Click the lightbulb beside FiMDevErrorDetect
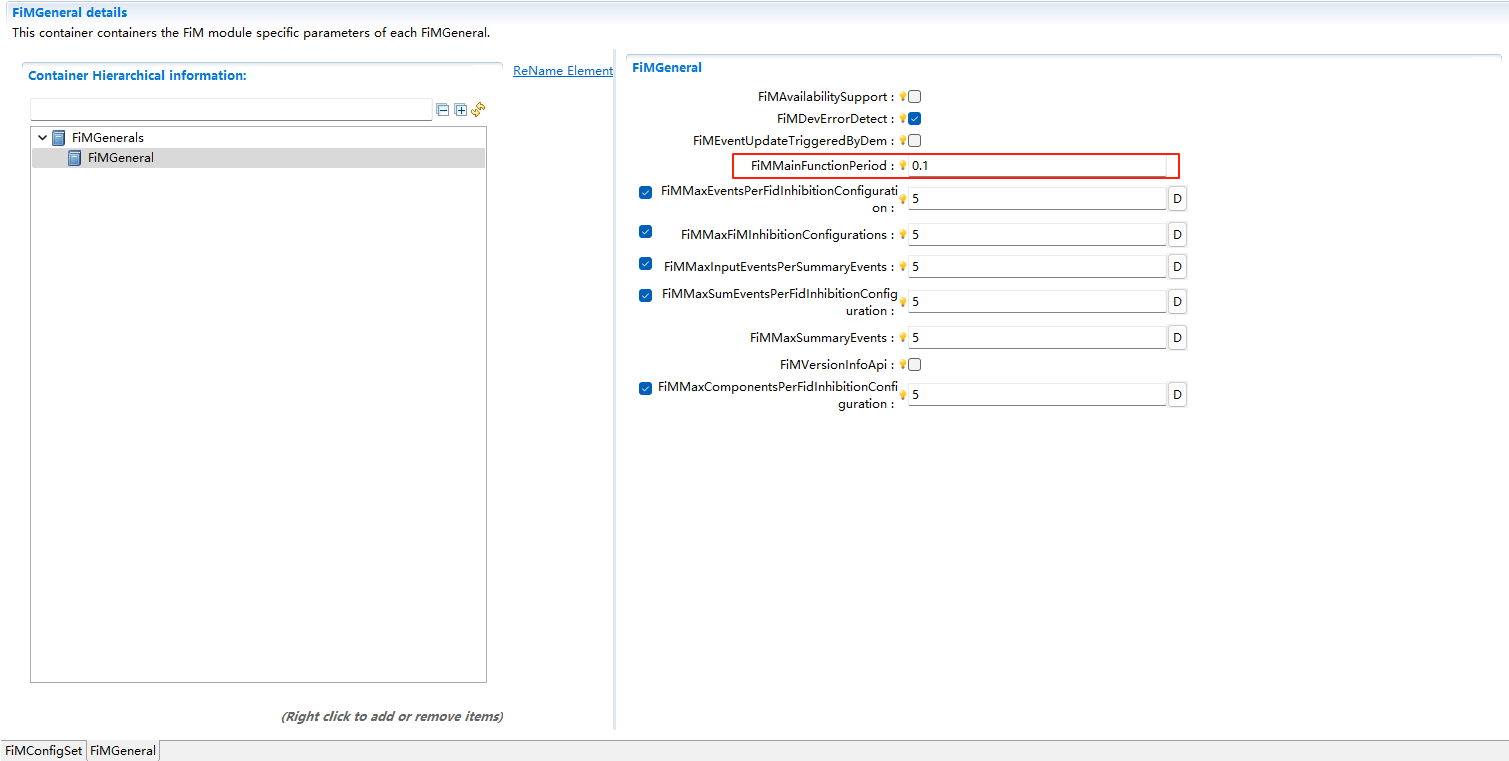The image size is (1509, 761). pyautogui.click(x=902, y=118)
